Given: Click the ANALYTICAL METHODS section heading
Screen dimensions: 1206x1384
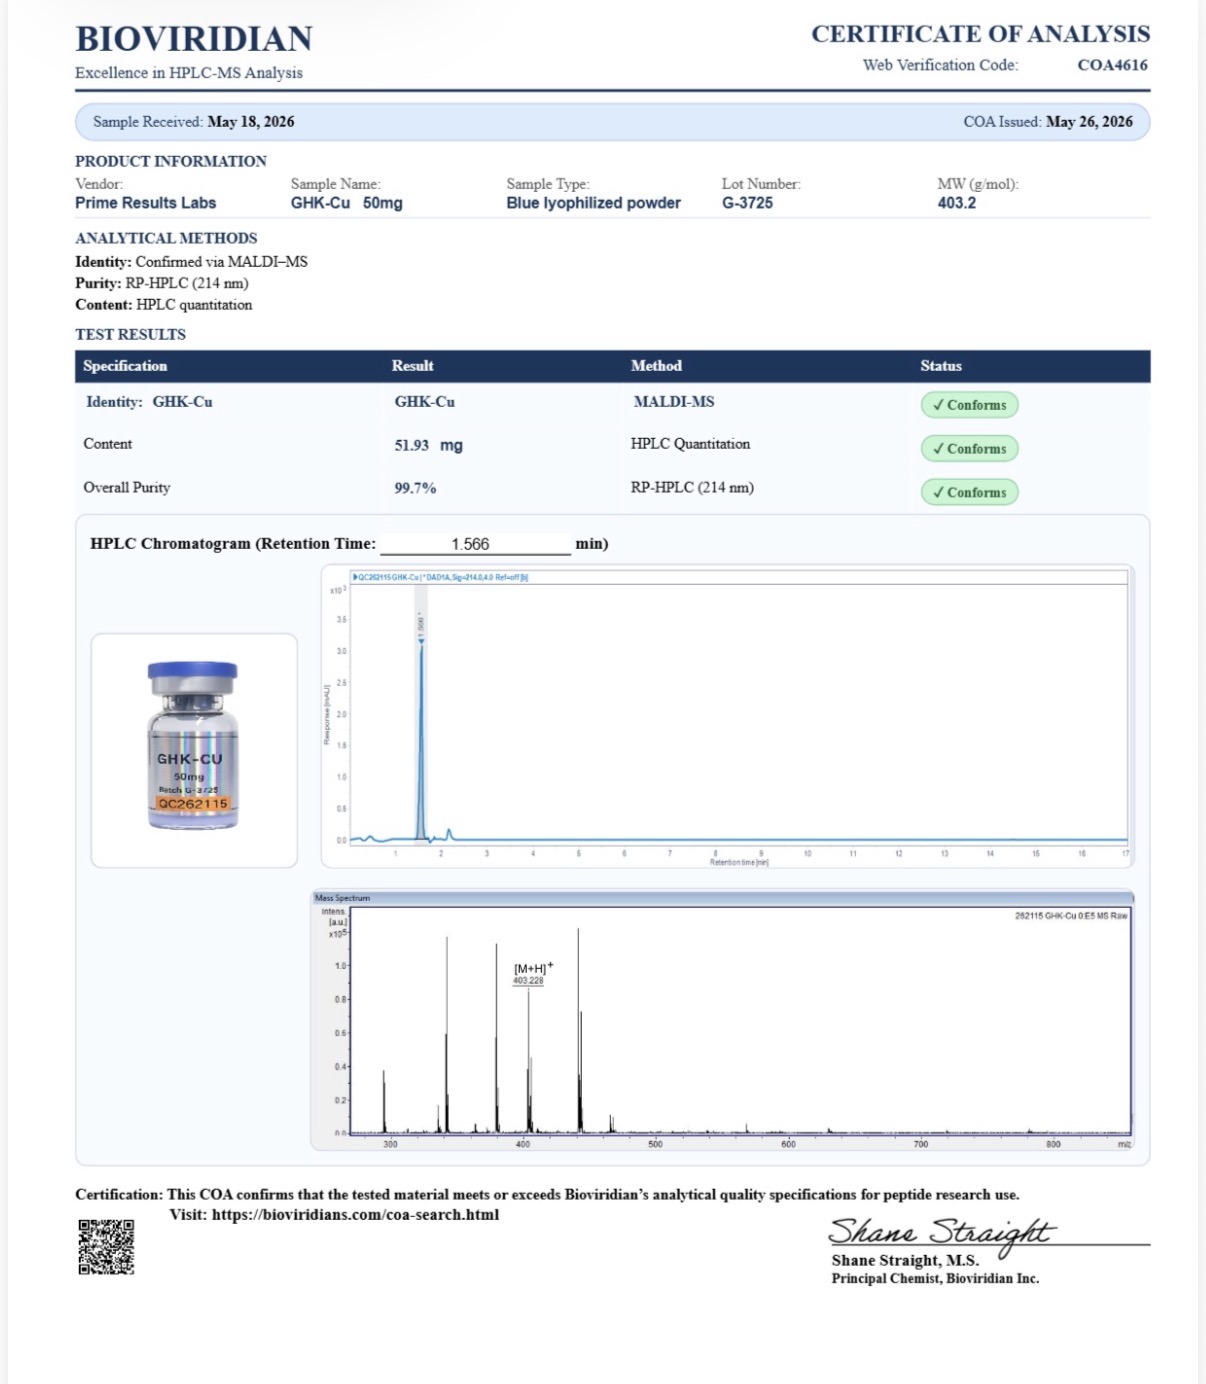Looking at the screenshot, I should coord(166,238).
